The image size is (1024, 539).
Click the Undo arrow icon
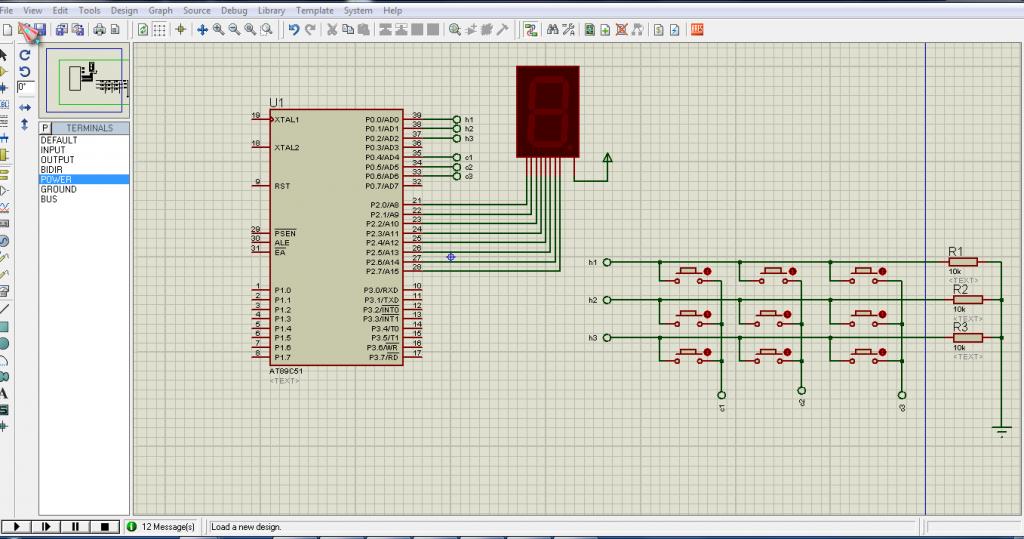tap(294, 30)
